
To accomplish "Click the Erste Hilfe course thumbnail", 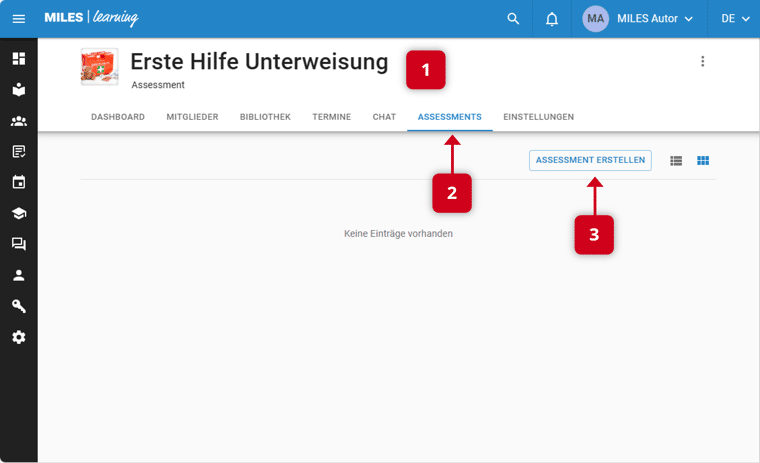I will click(x=99, y=67).
